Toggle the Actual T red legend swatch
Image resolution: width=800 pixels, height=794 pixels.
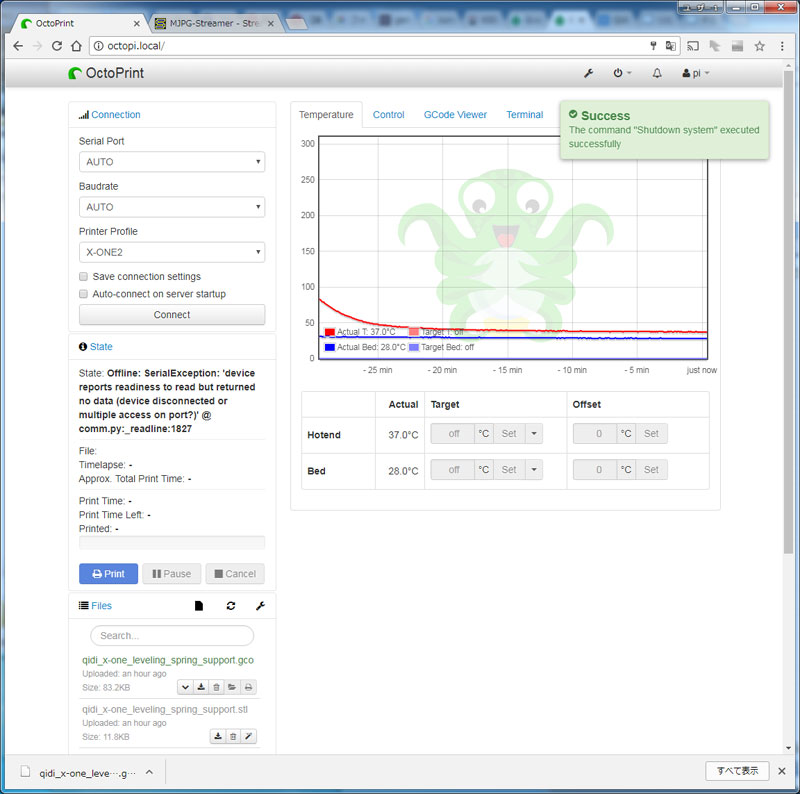tap(330, 332)
